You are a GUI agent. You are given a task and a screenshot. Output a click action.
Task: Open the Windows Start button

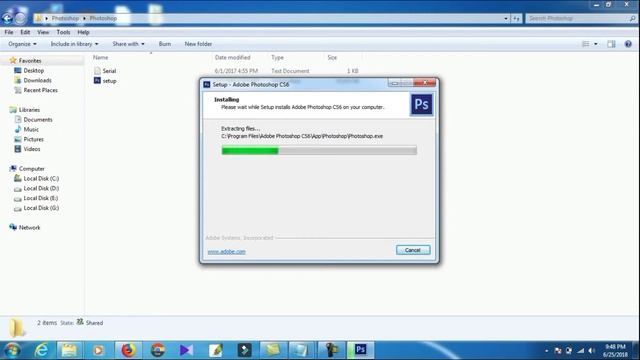click(12, 350)
